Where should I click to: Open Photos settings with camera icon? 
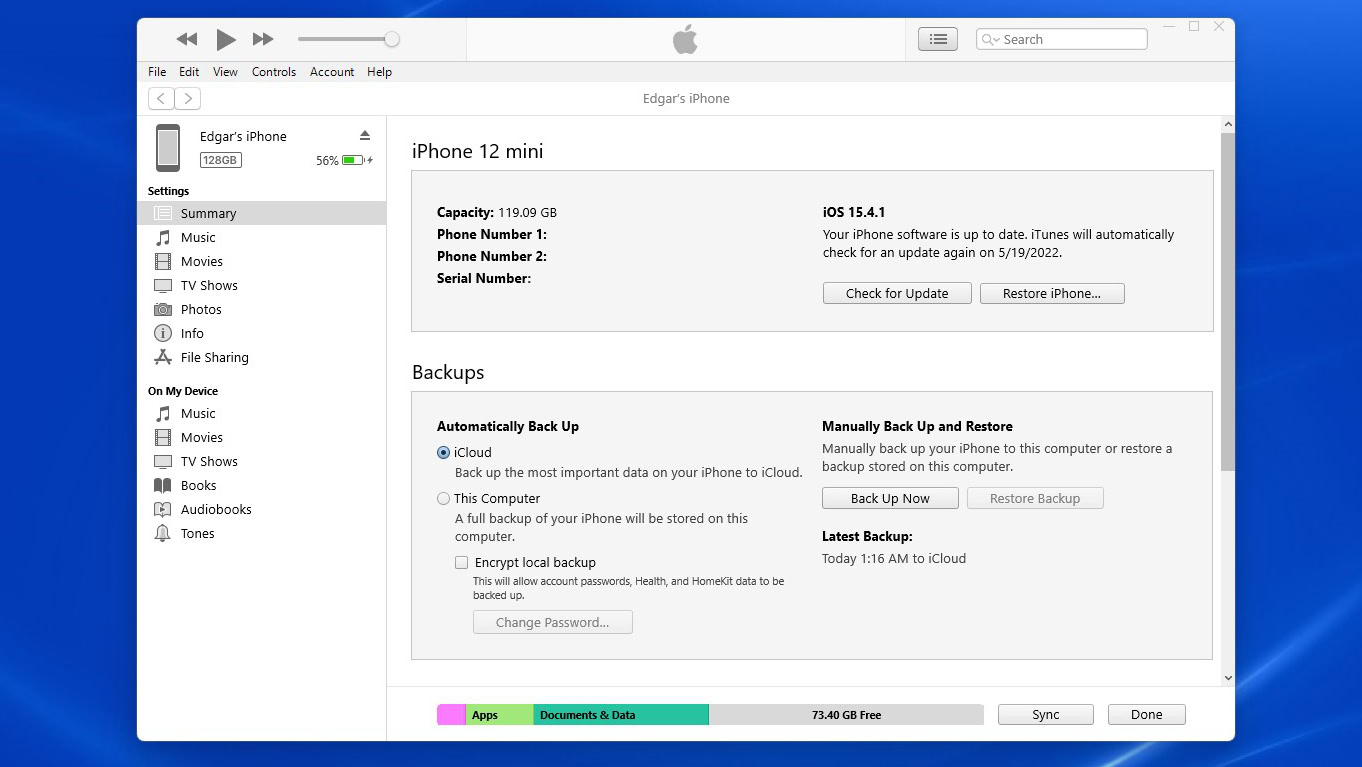(200, 309)
